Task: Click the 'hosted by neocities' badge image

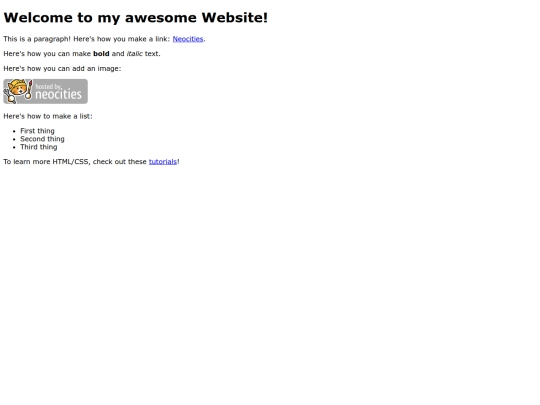Action: [45, 91]
